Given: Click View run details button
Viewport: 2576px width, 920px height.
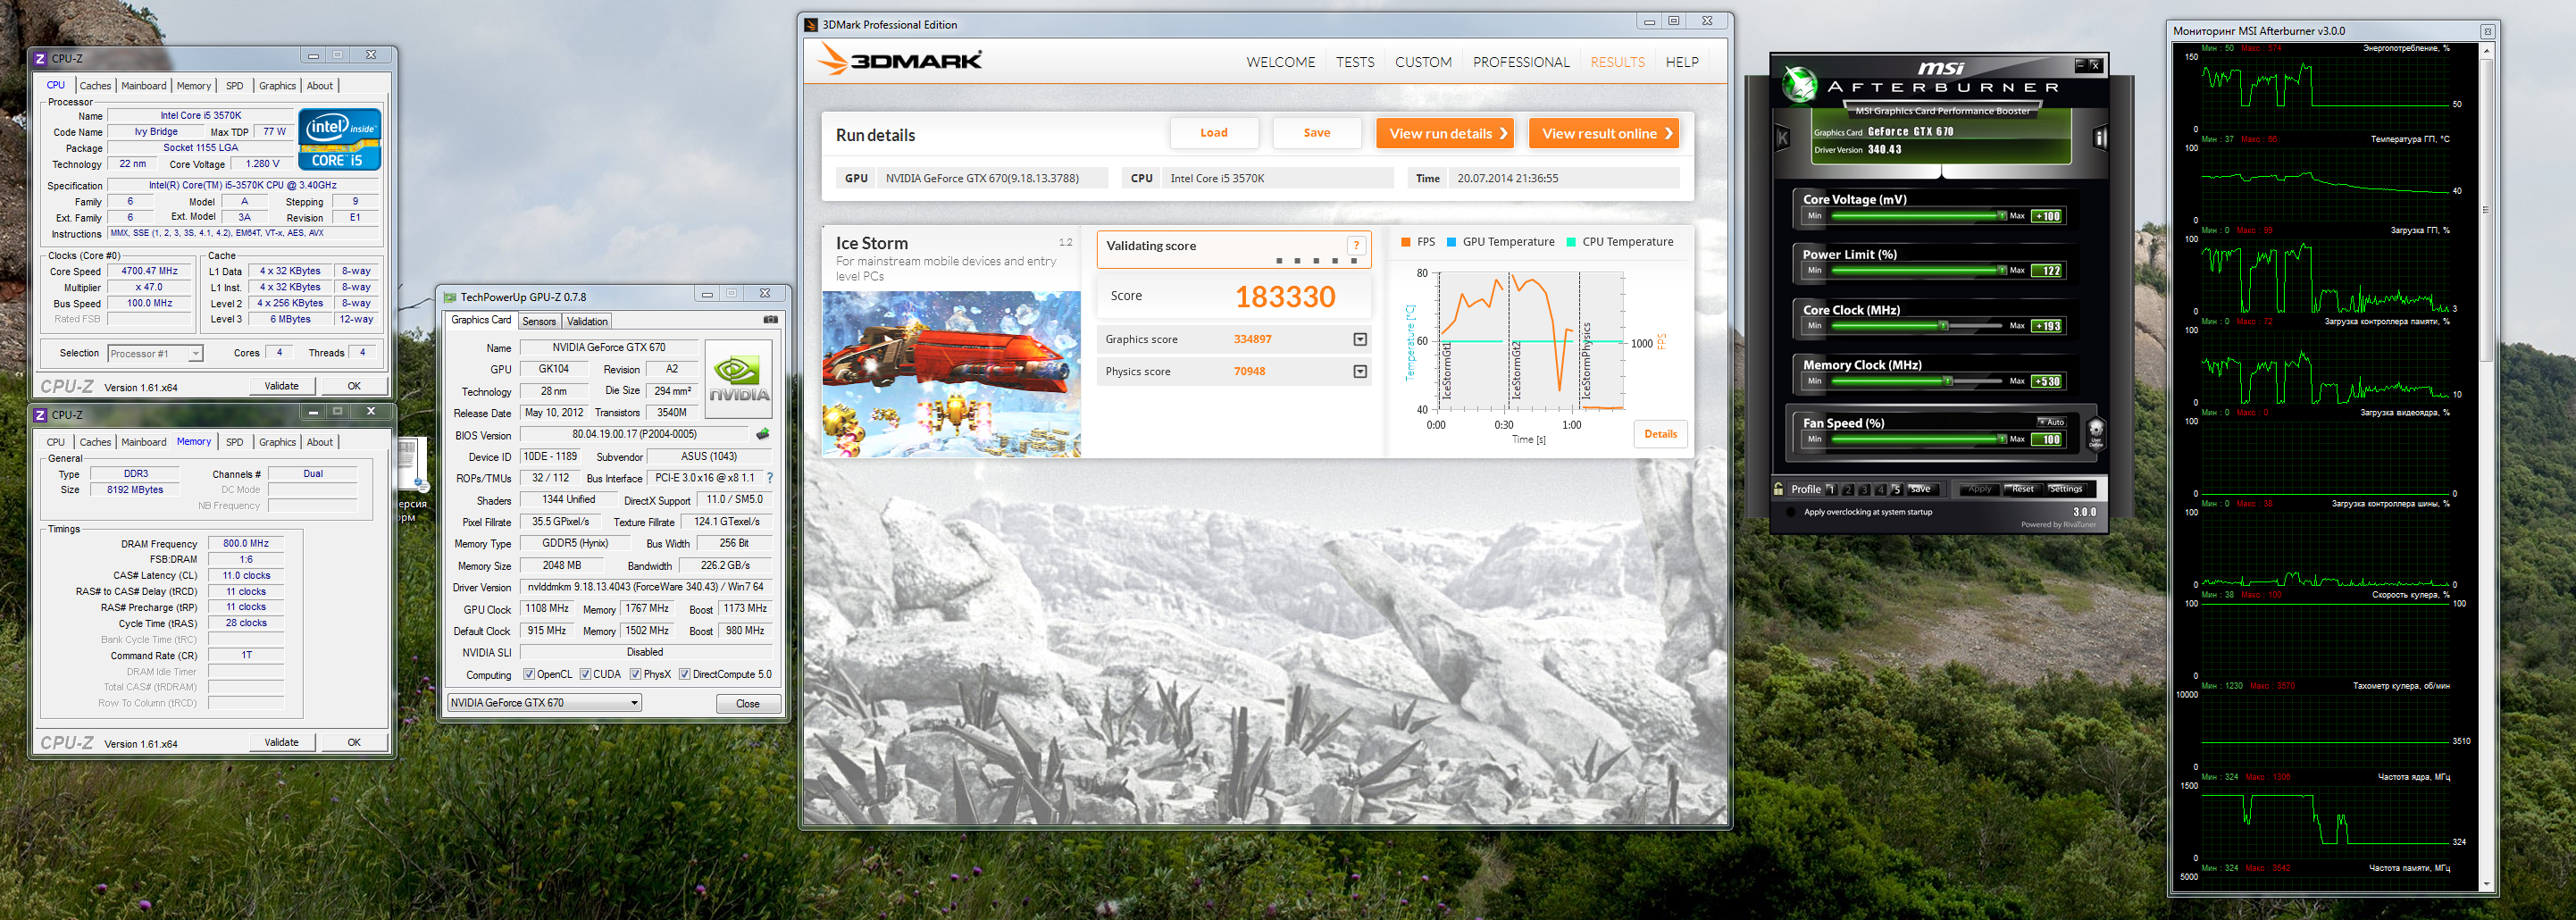Looking at the screenshot, I should point(1445,133).
